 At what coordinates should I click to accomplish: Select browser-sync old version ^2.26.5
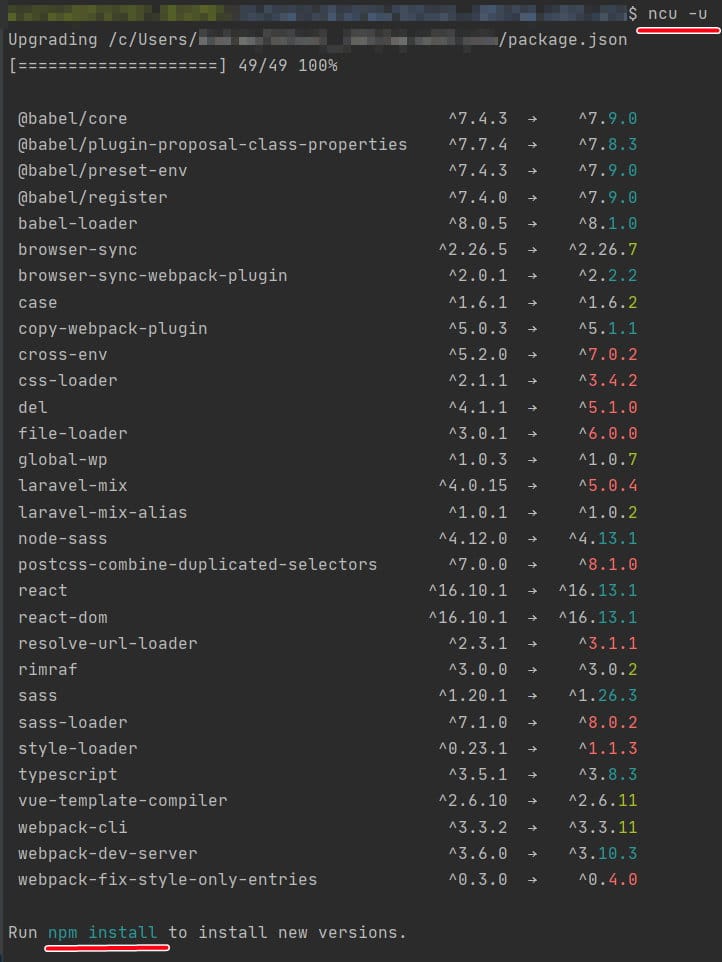(473, 250)
